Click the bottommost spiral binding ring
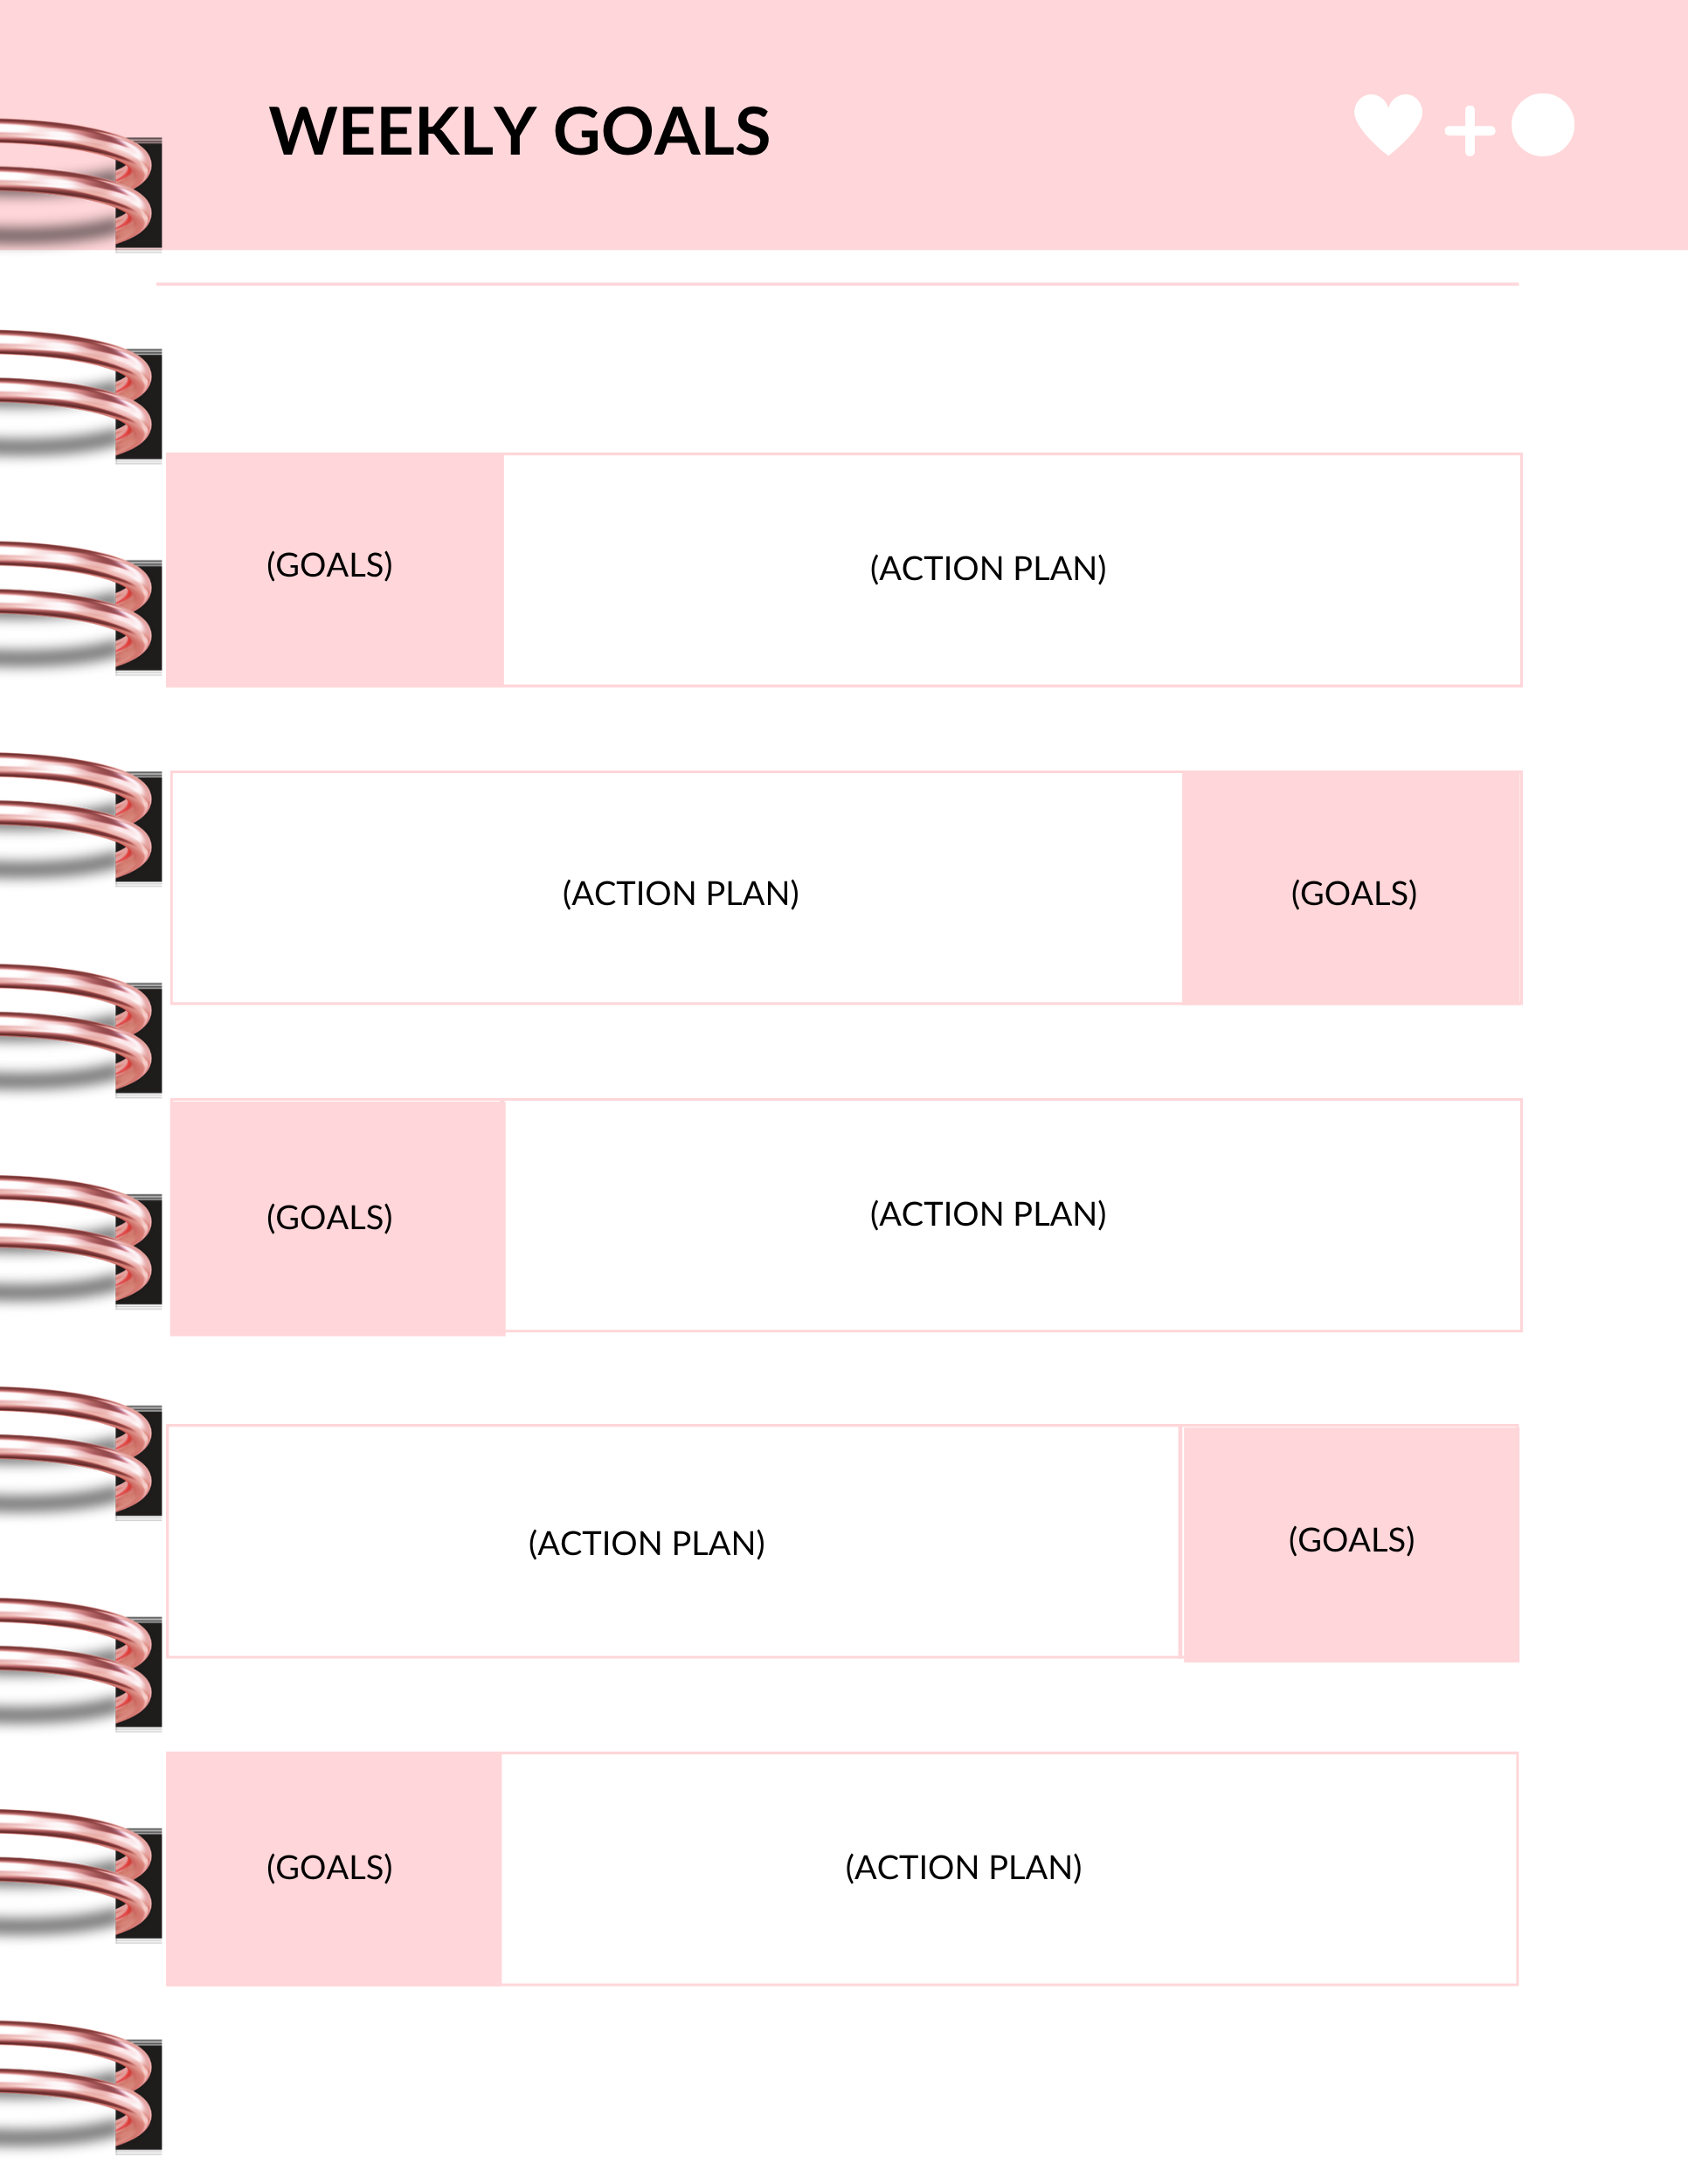Image resolution: width=1688 pixels, height=2184 pixels. [x=81, y=2088]
